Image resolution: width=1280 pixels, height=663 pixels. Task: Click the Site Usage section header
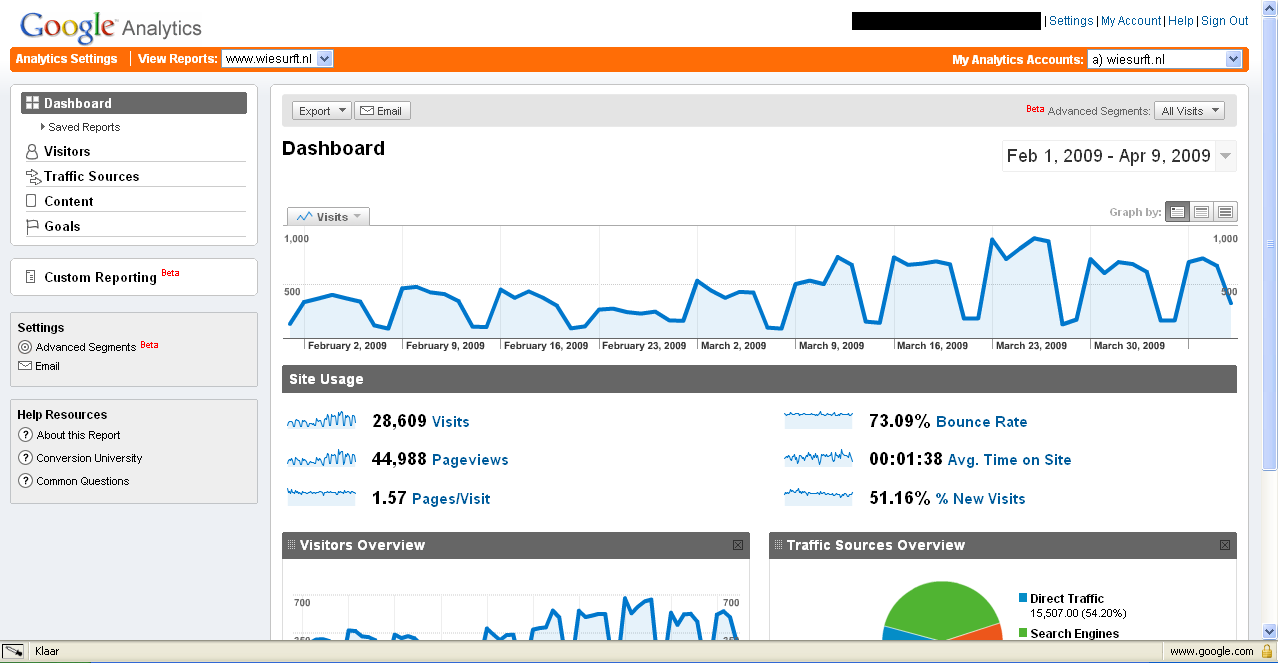click(759, 379)
